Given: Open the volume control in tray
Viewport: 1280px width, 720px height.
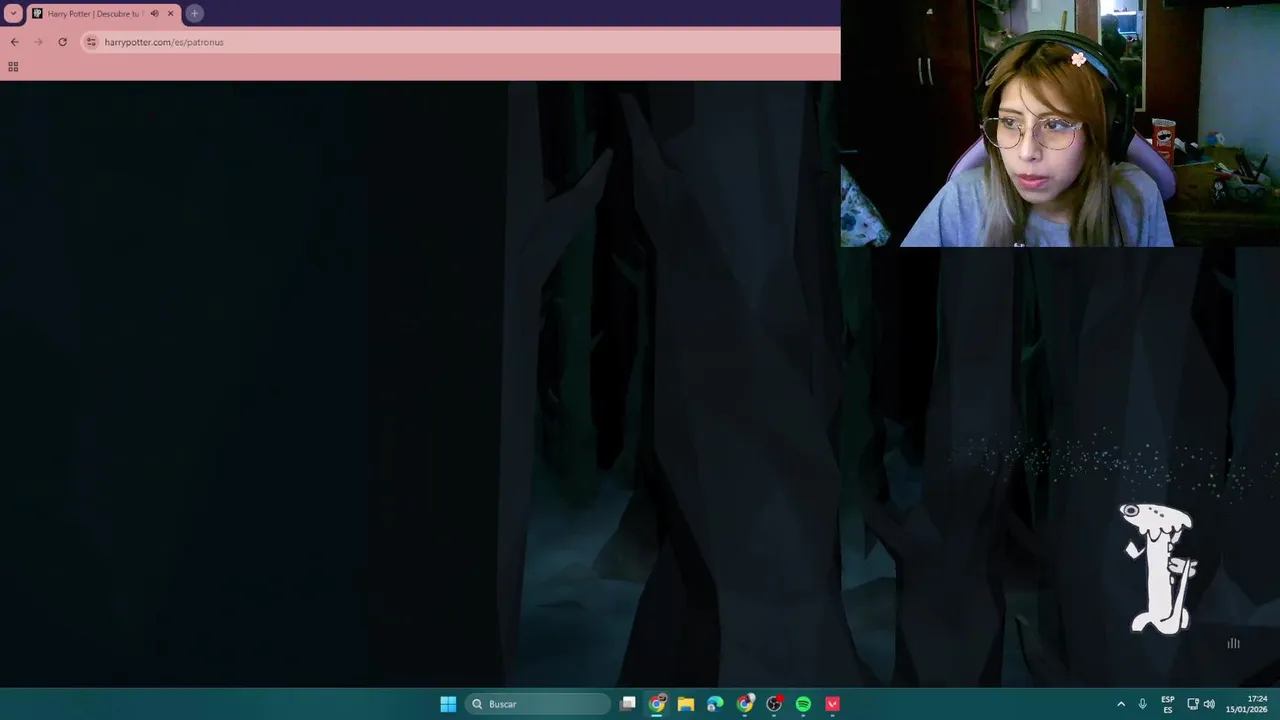Looking at the screenshot, I should click(1209, 704).
